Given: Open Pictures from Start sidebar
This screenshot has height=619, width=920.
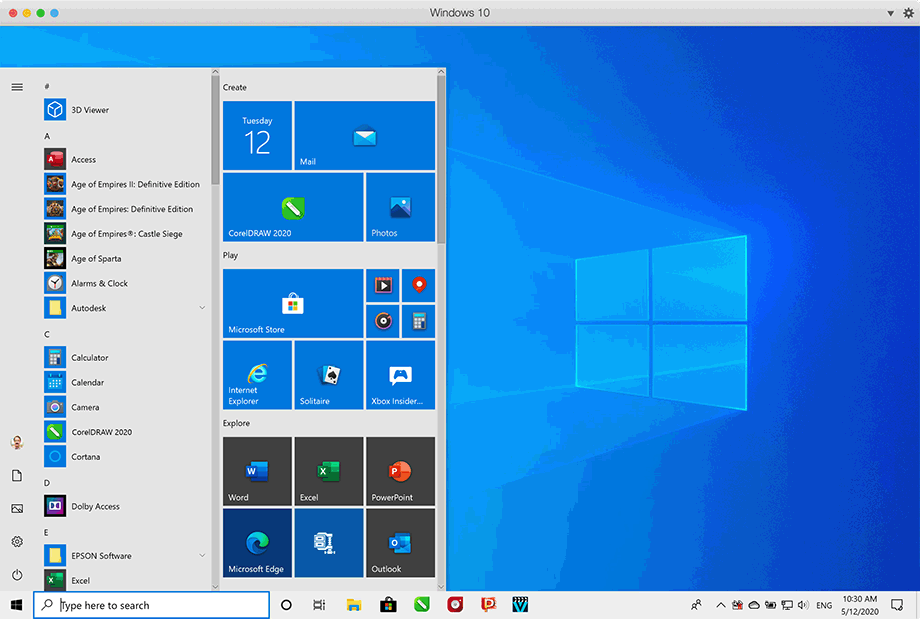Looking at the screenshot, I should pos(17,508).
